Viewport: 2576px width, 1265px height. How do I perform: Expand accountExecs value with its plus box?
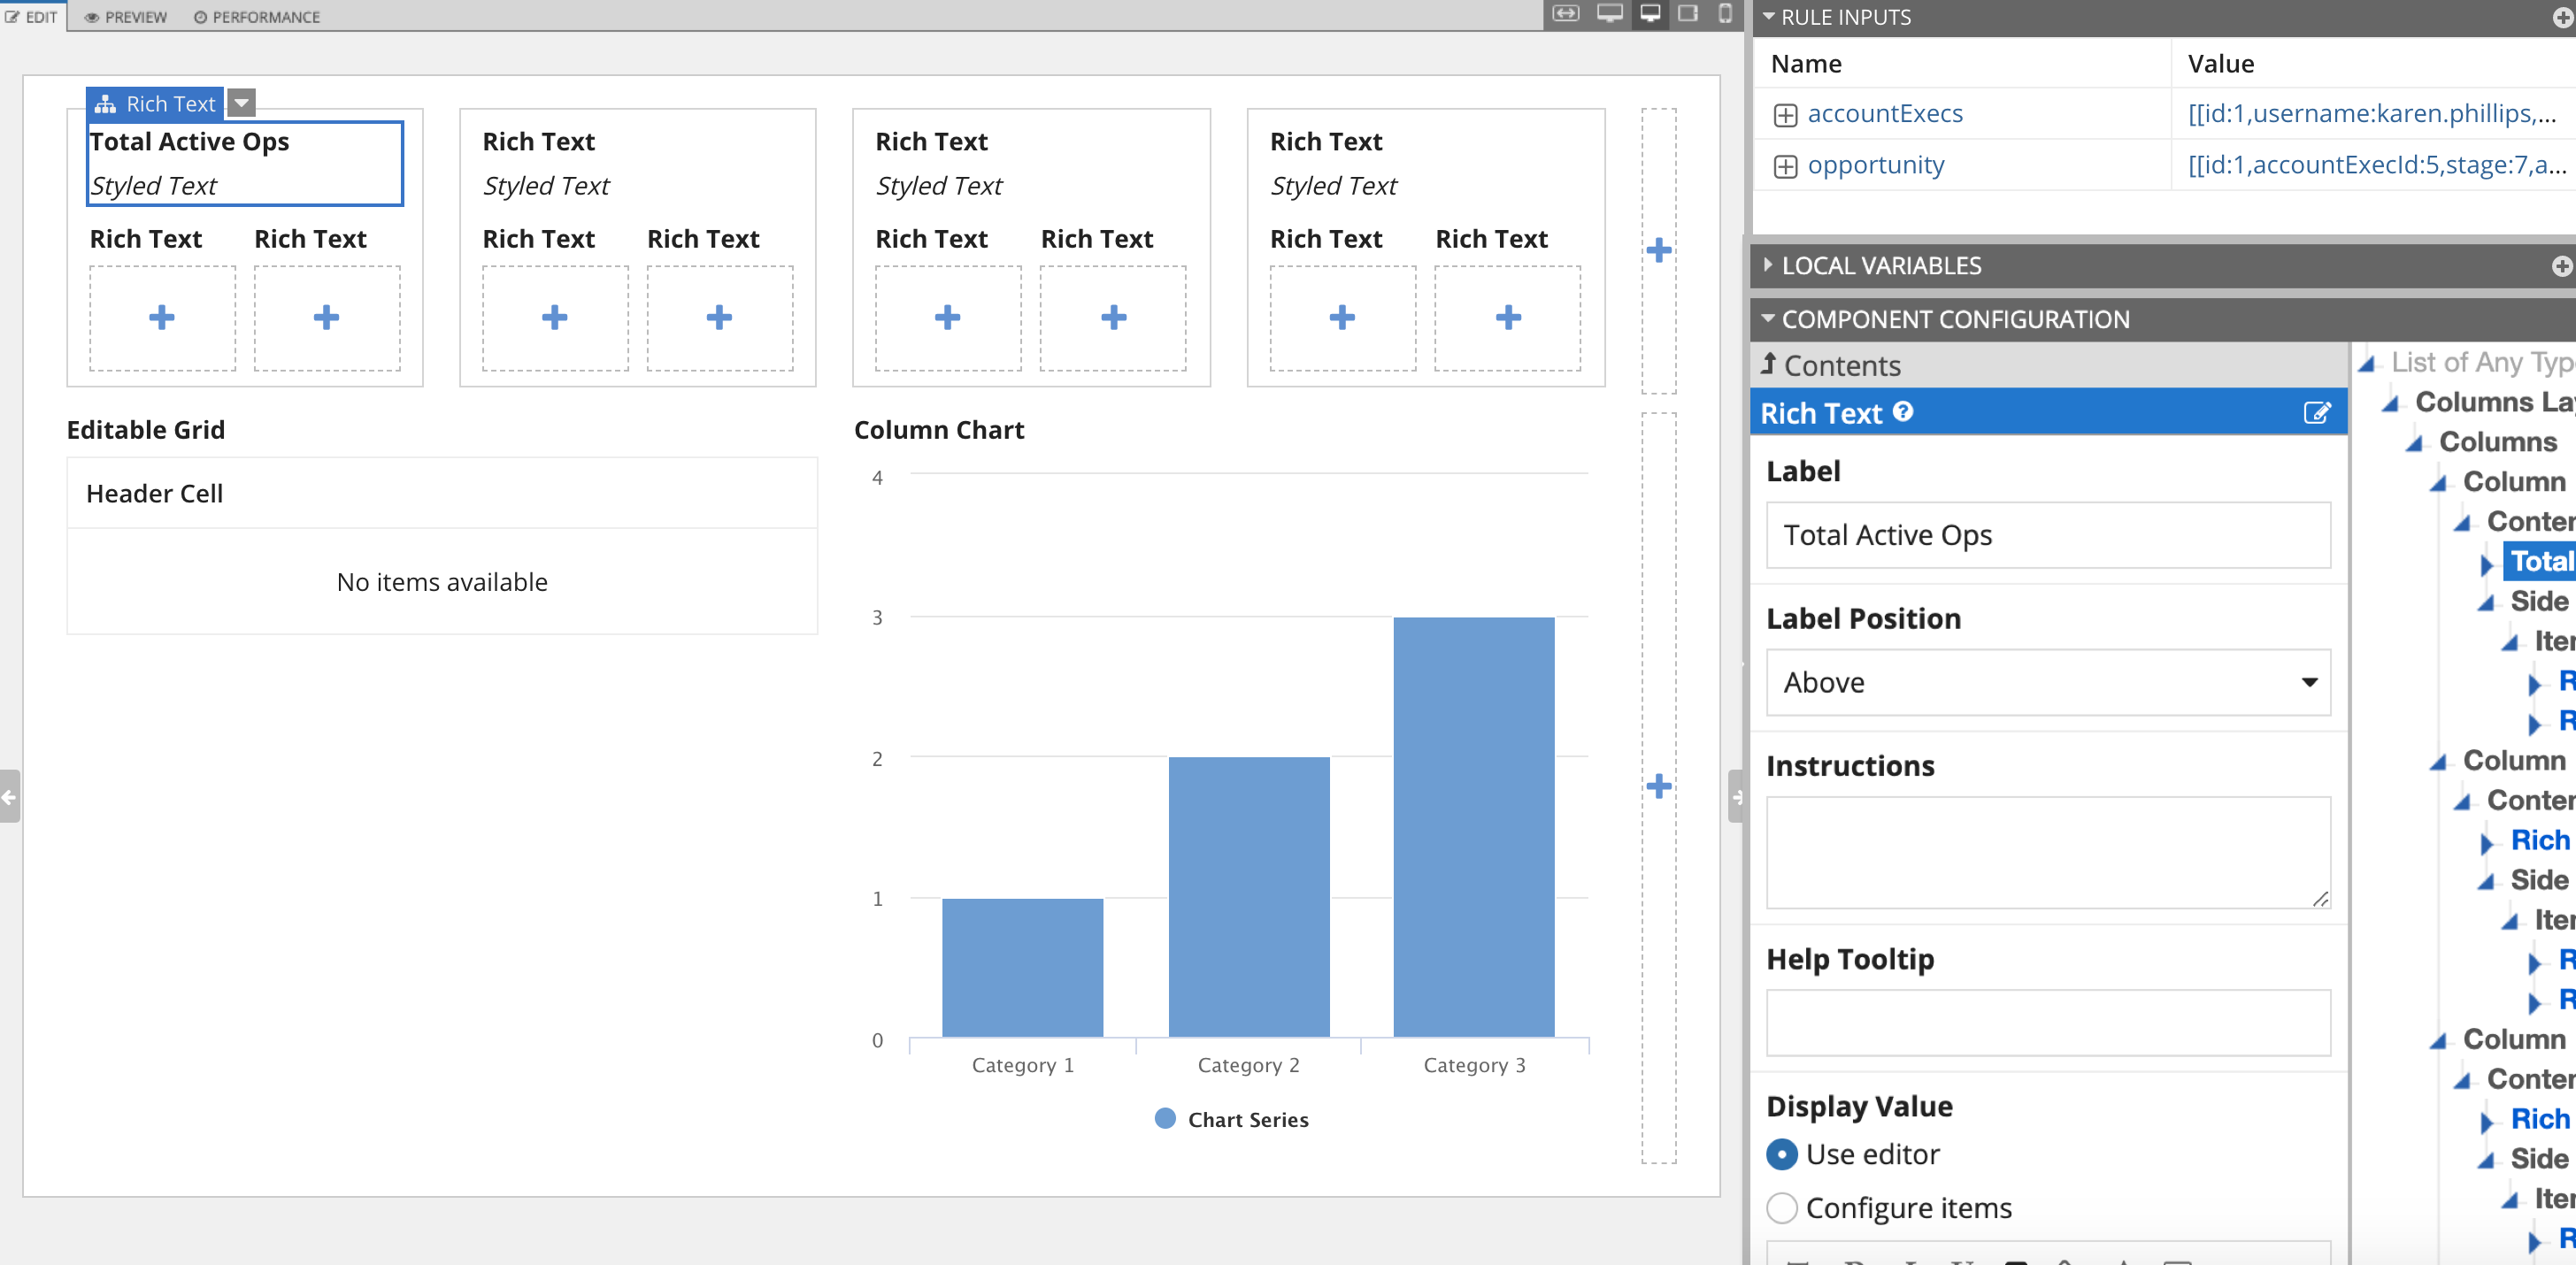1785,115
